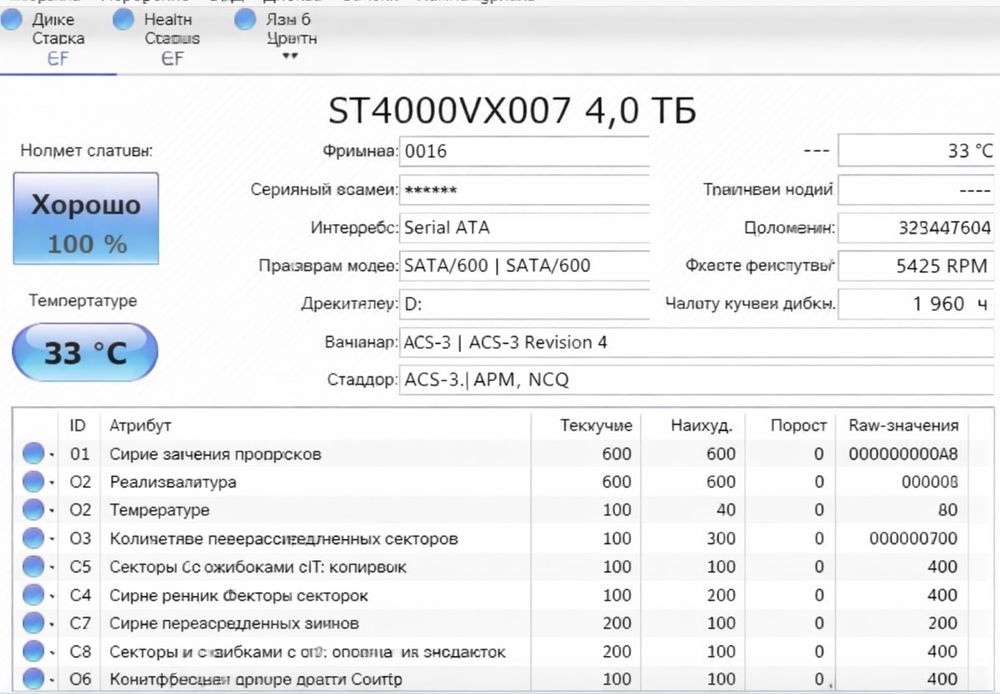Click the Чалоту кучвеи дибкы label
Viewport: 1000px width, 694px height.
(x=750, y=304)
